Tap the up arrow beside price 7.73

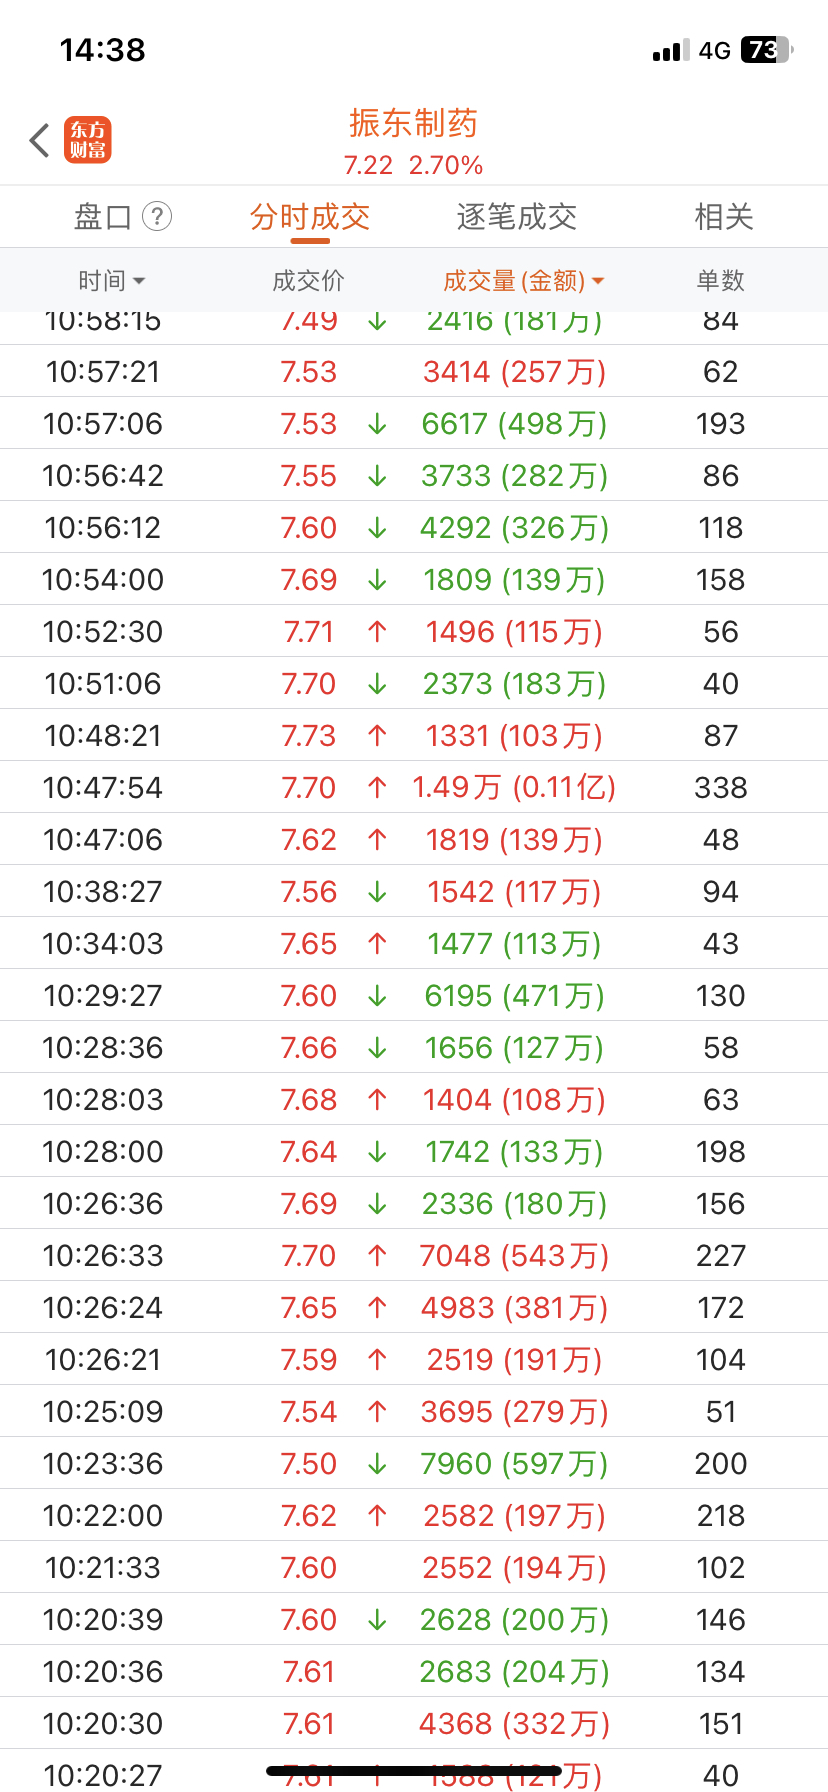point(377,736)
